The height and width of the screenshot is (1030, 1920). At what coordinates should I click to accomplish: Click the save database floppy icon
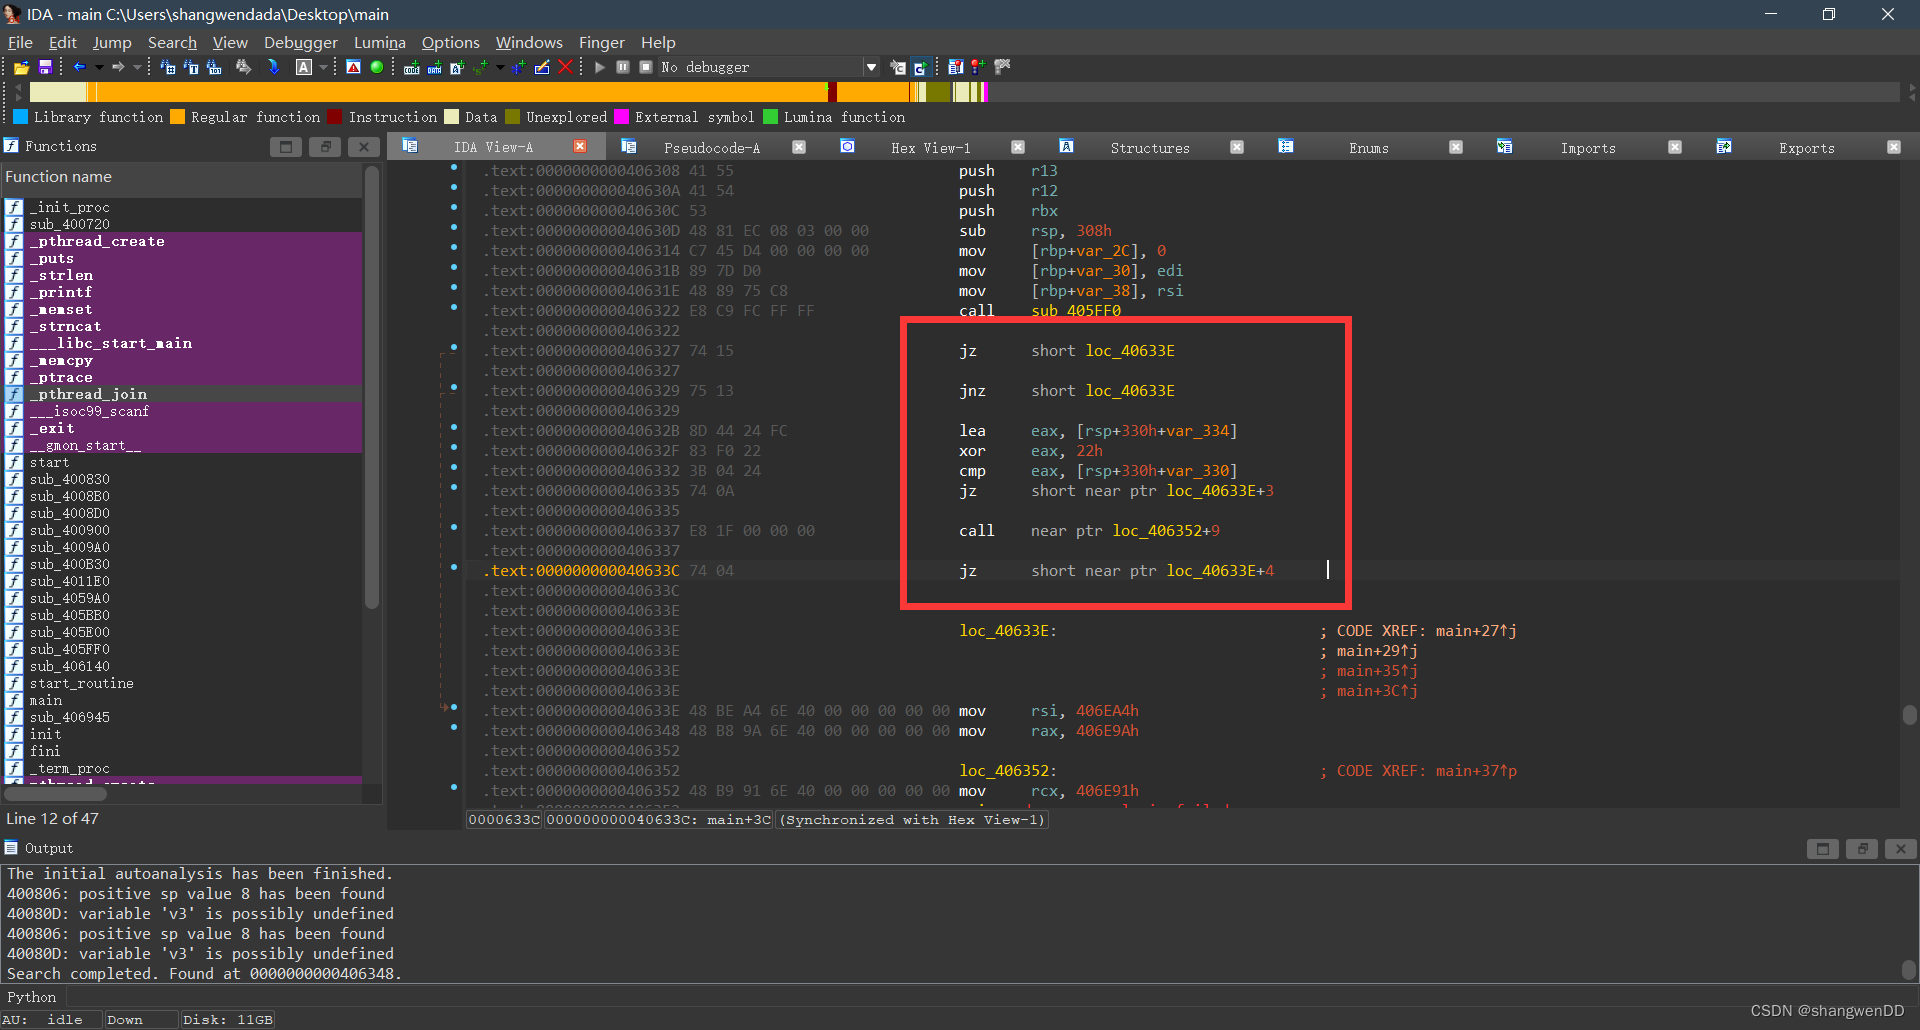click(x=45, y=67)
